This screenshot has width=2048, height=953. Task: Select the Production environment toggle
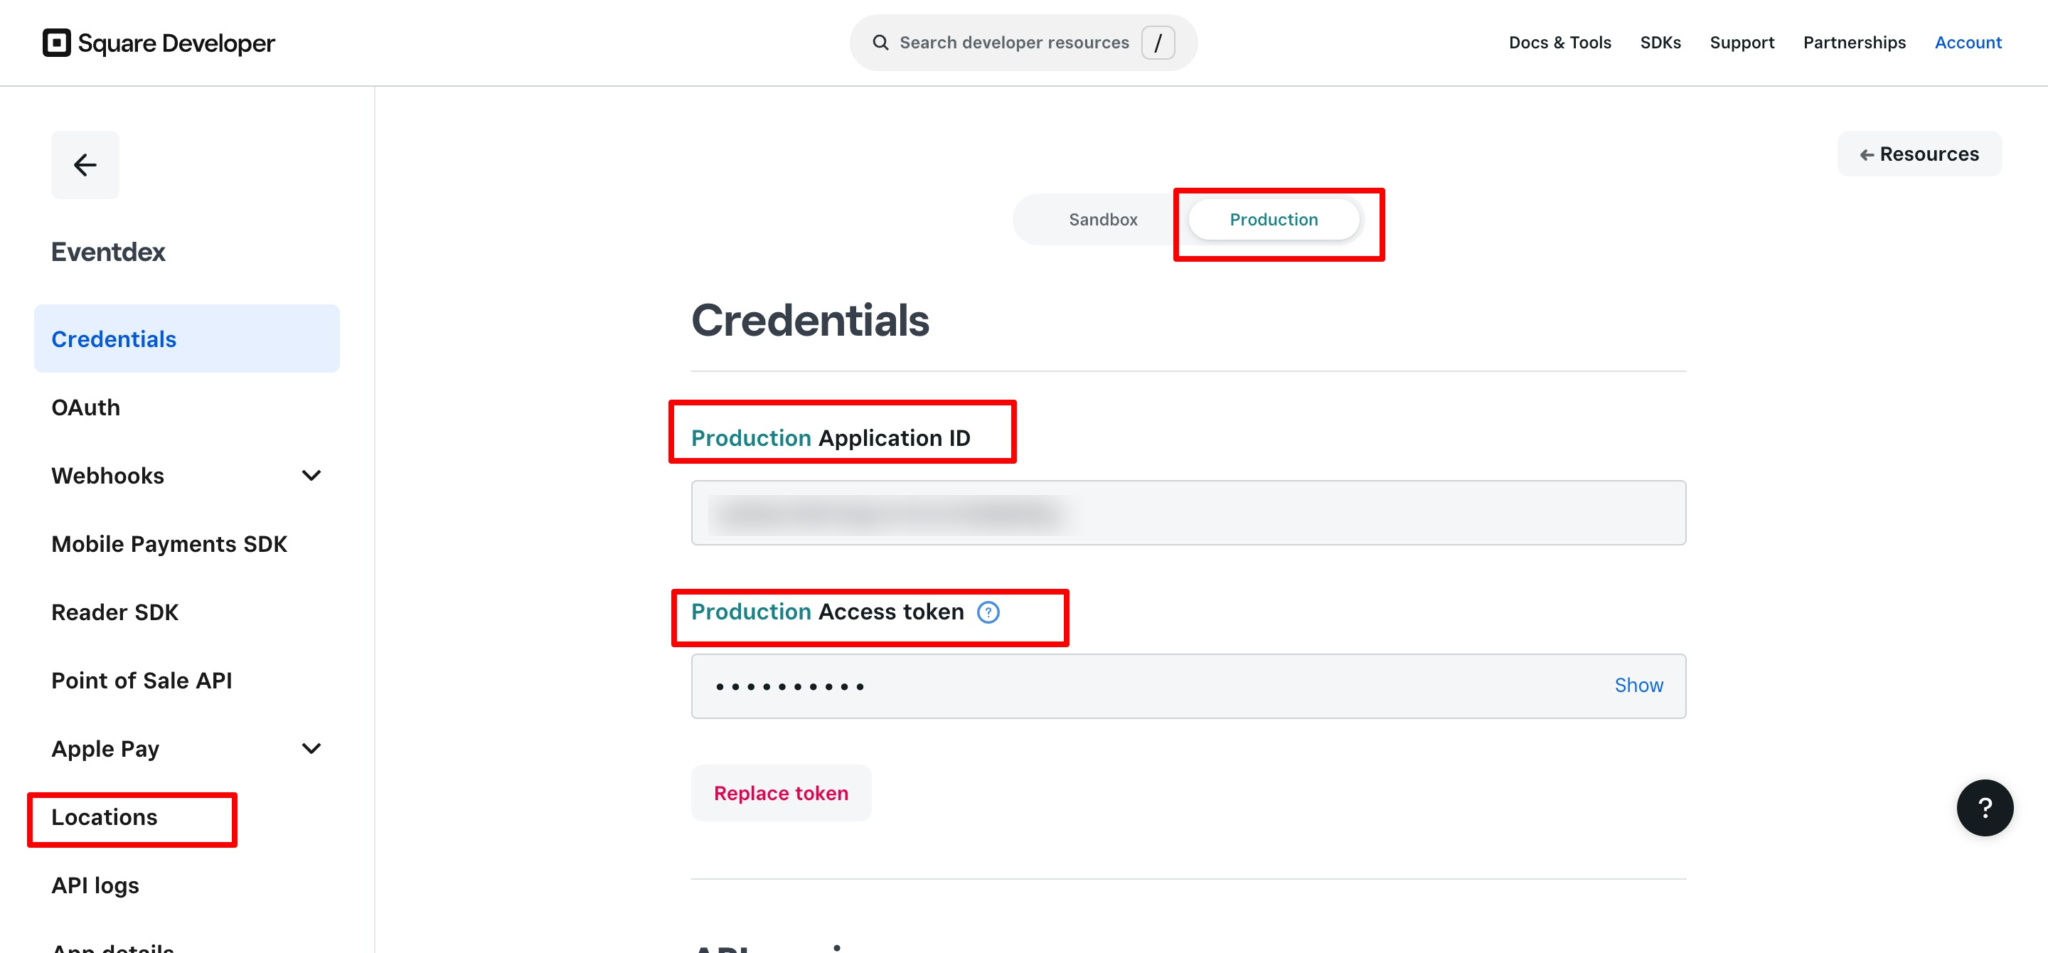pos(1273,220)
